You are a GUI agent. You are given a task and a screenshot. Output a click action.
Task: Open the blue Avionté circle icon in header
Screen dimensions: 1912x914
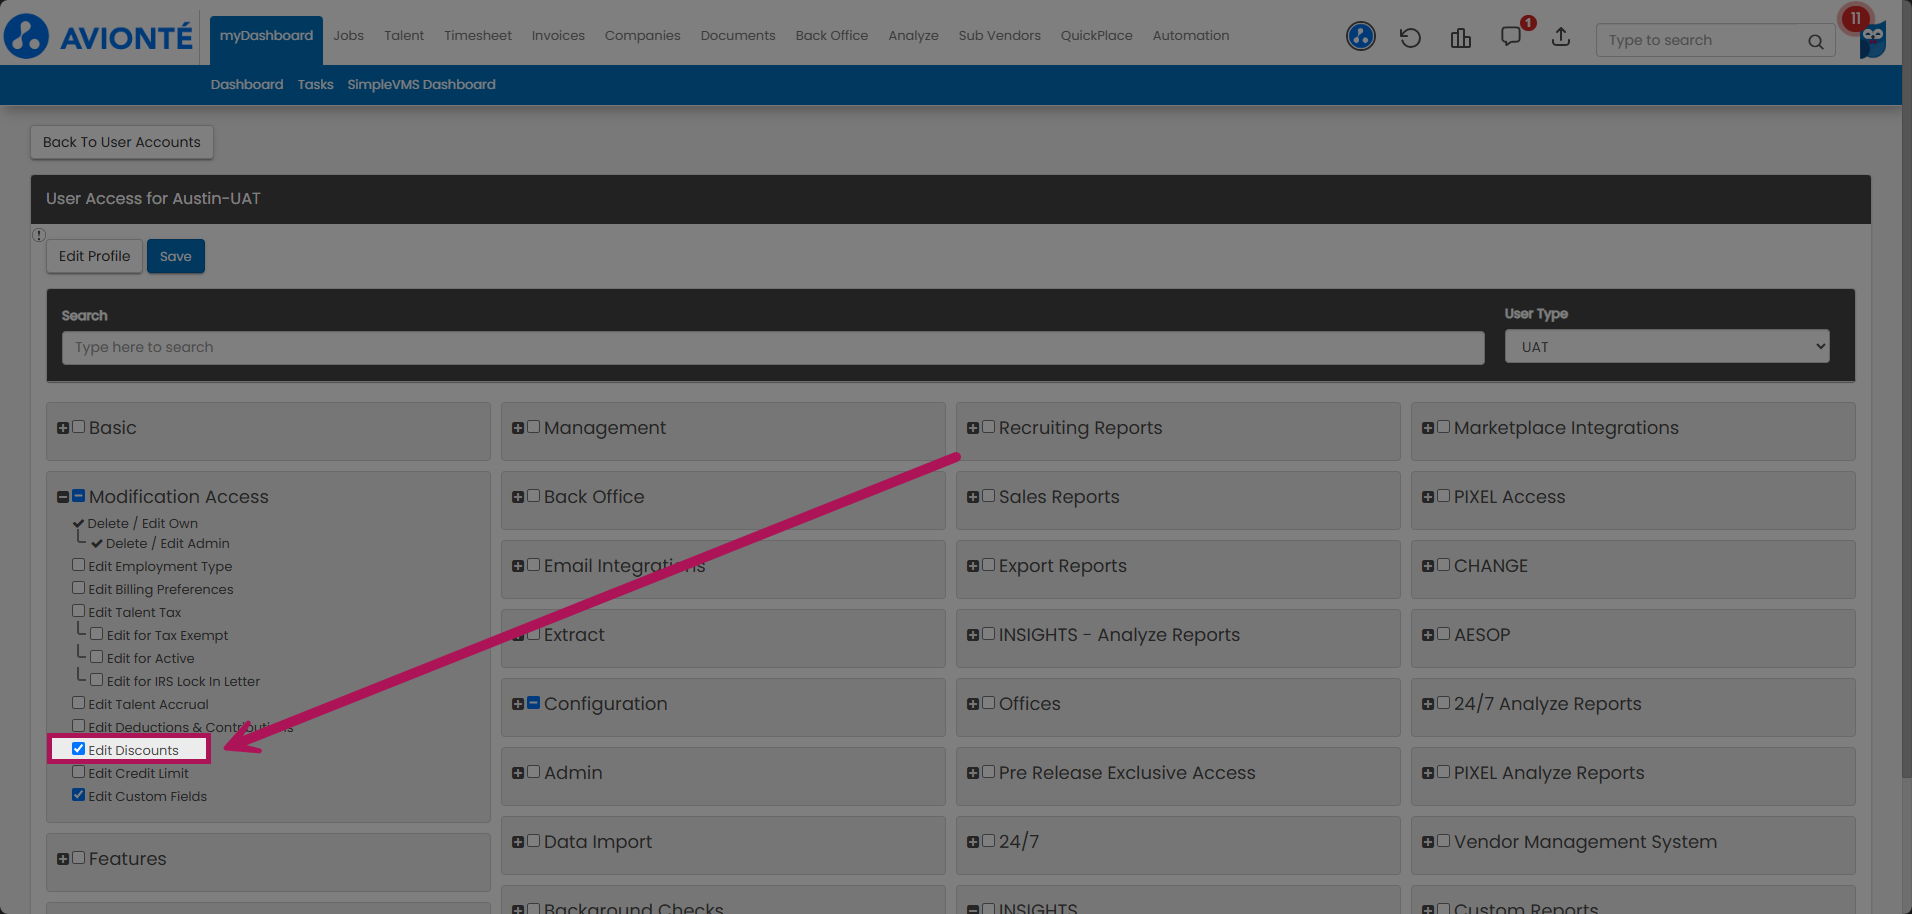point(1360,37)
